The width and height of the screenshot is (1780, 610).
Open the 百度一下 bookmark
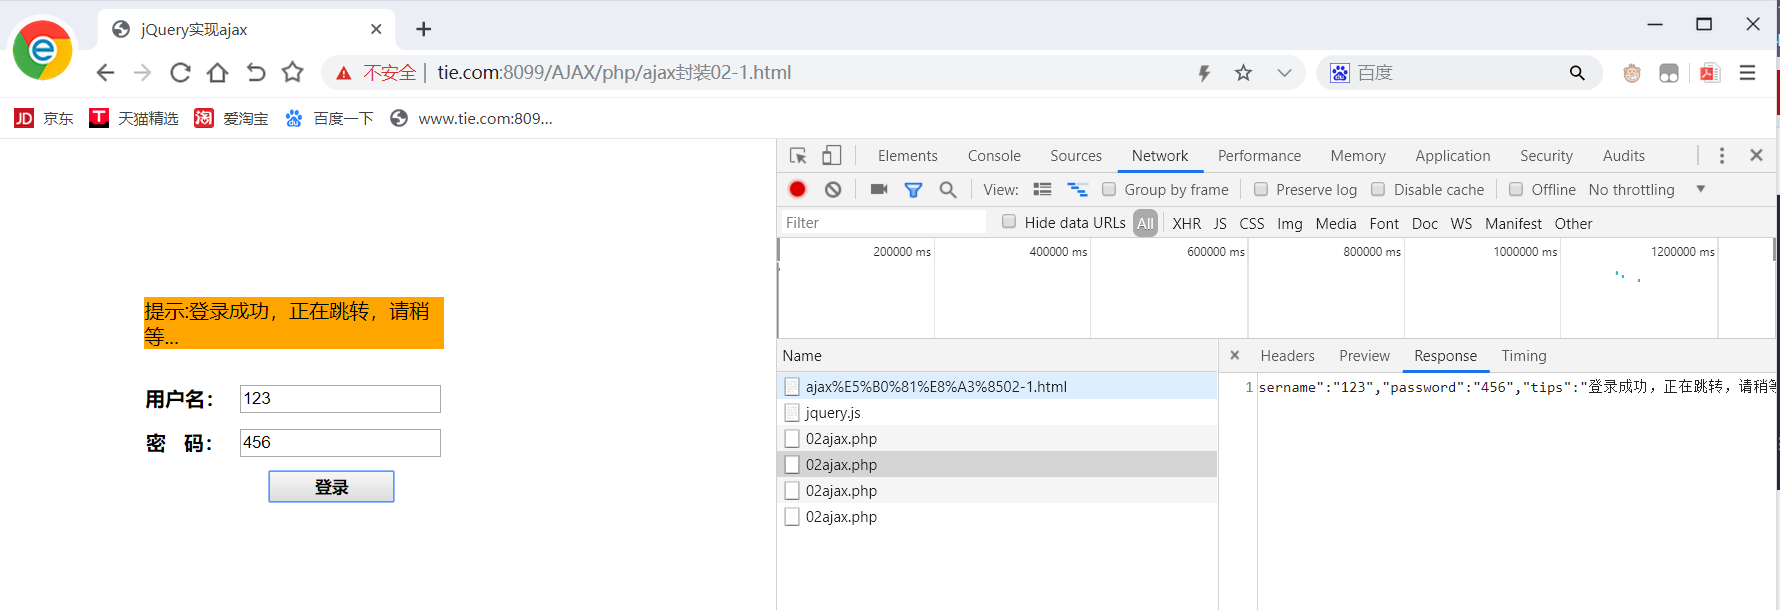pos(329,118)
